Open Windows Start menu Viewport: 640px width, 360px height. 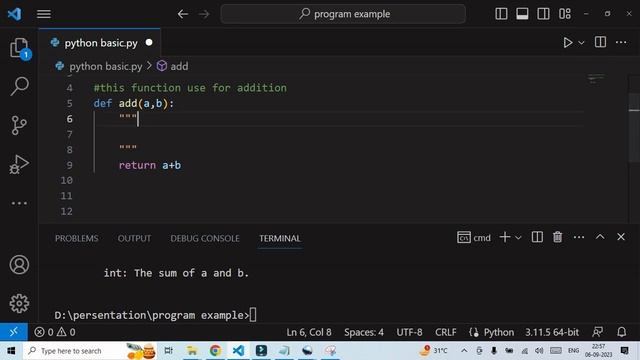pos(11,351)
